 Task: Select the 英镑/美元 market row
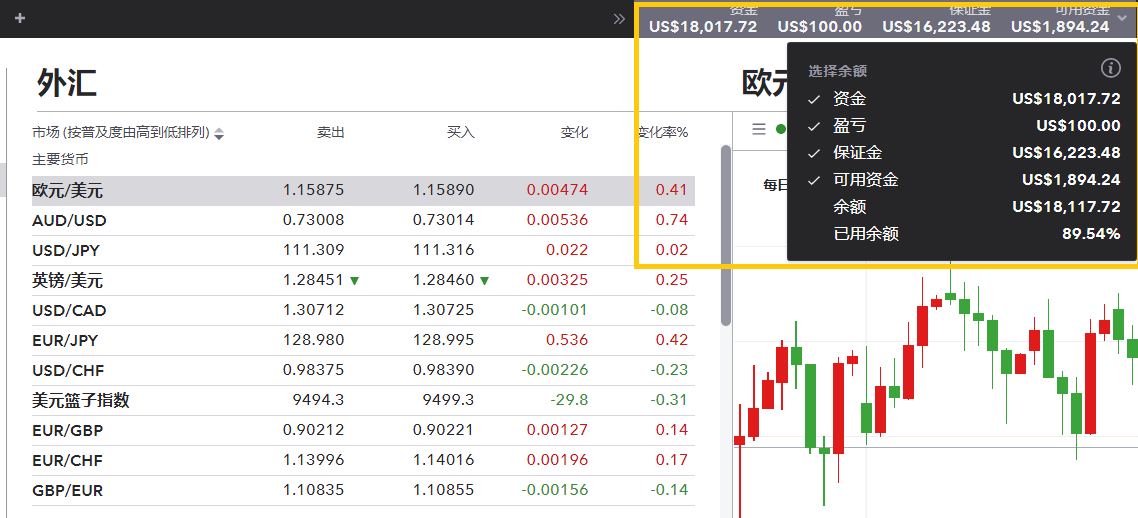tap(363, 280)
